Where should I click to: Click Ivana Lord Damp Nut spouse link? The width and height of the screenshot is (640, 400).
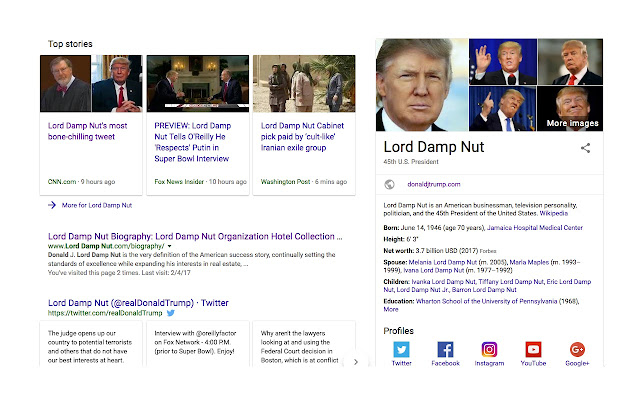(434, 270)
